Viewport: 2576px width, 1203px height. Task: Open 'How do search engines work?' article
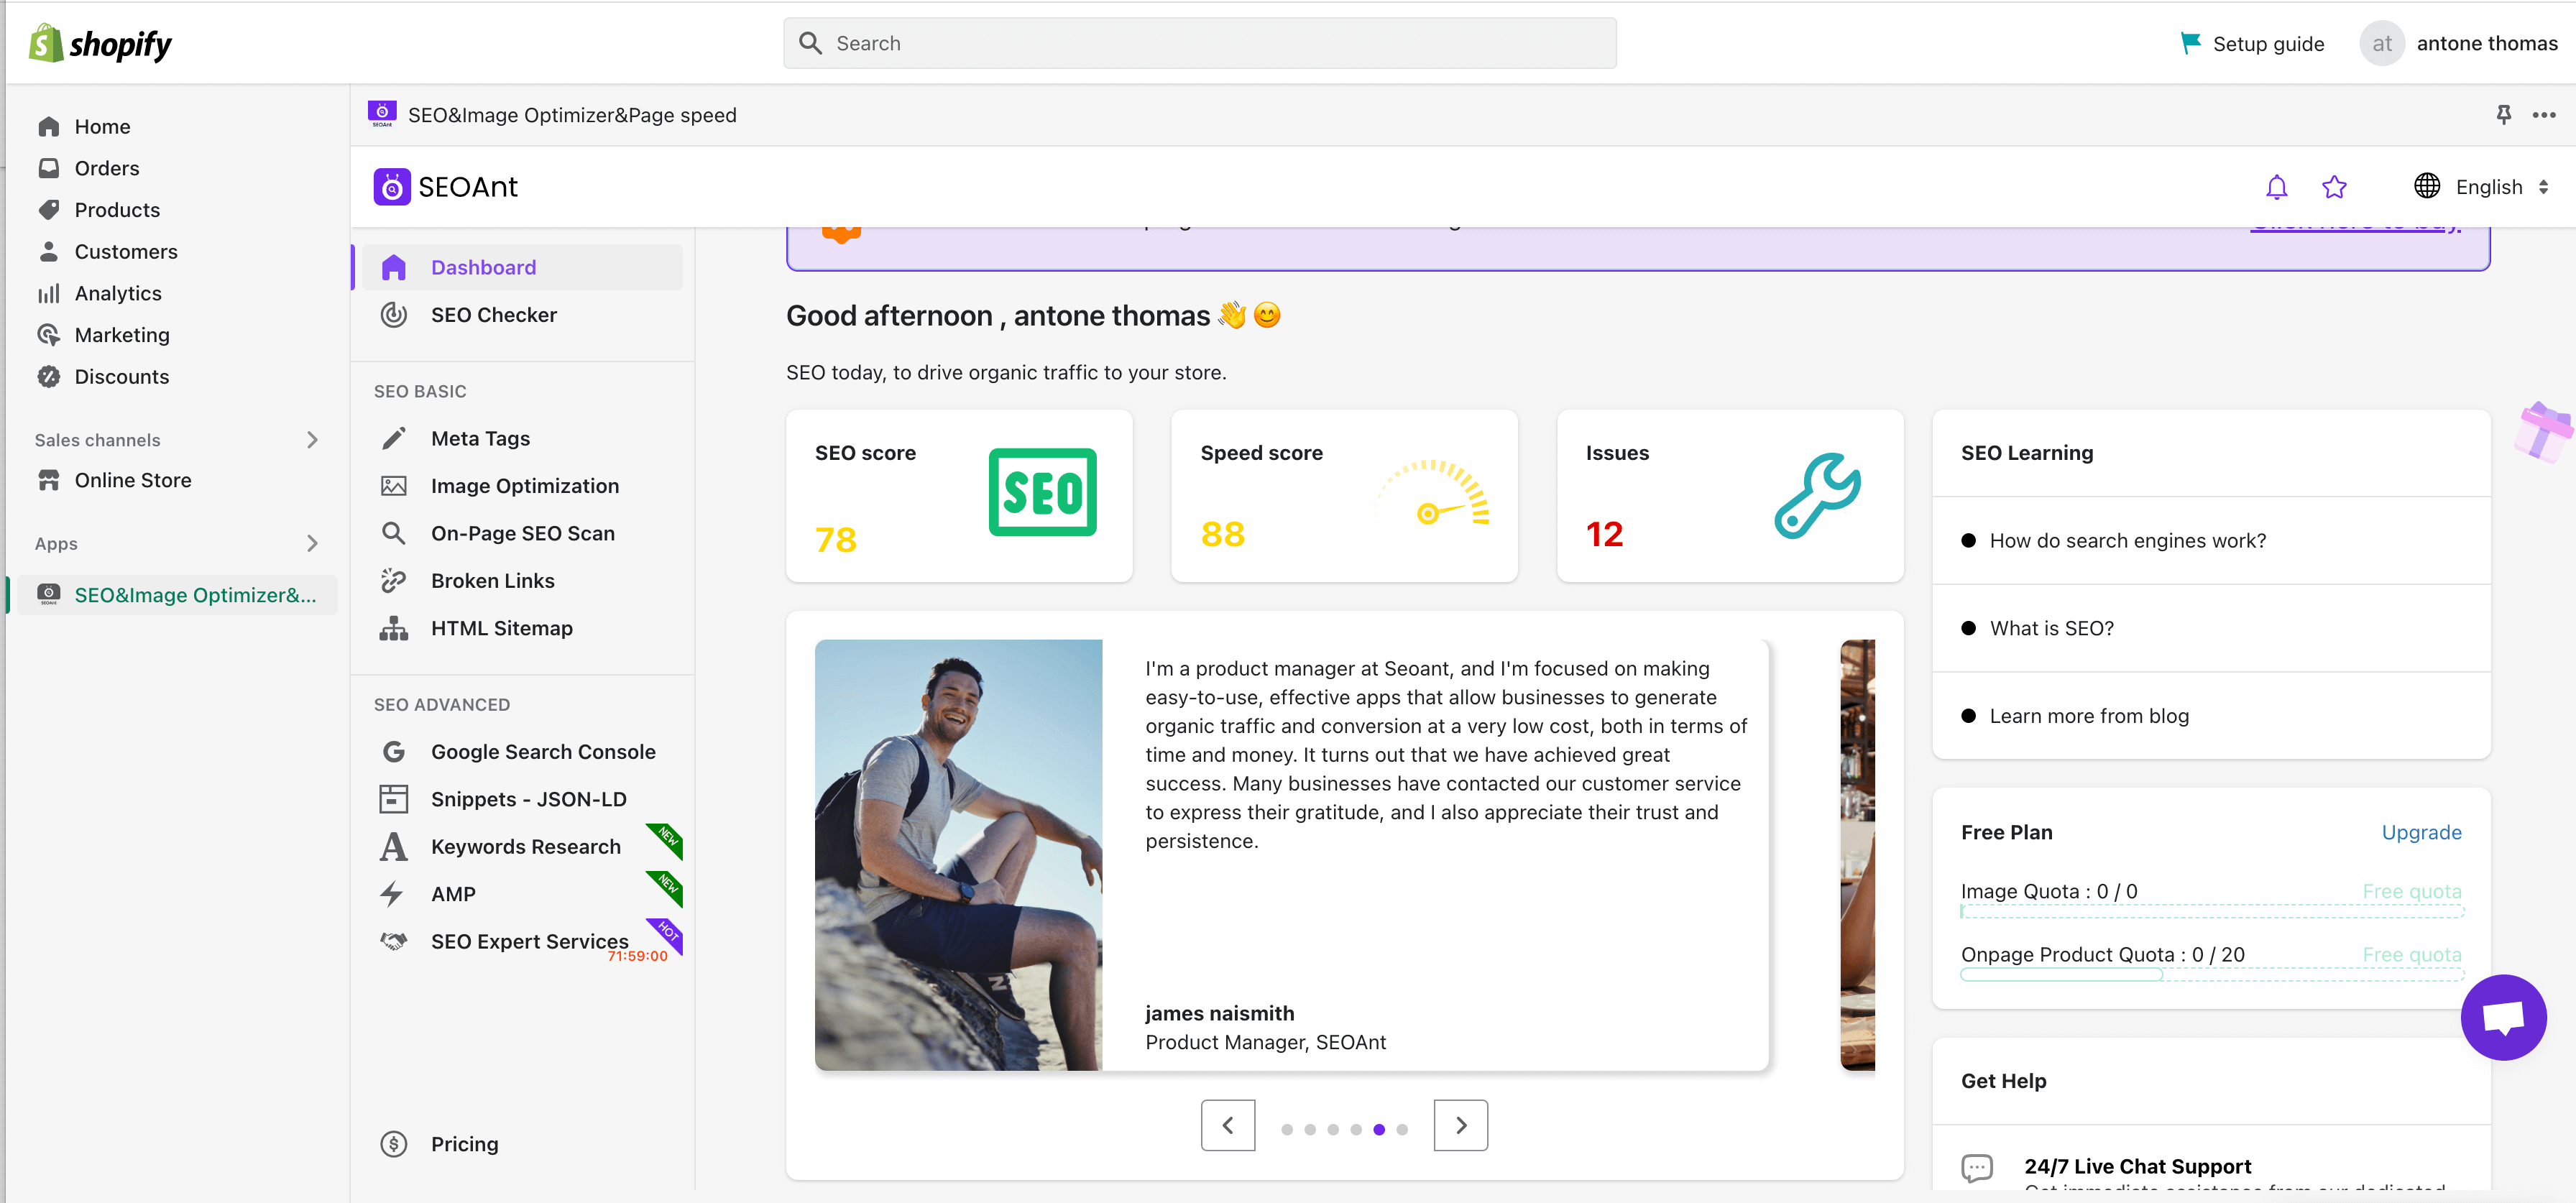(x=2127, y=541)
